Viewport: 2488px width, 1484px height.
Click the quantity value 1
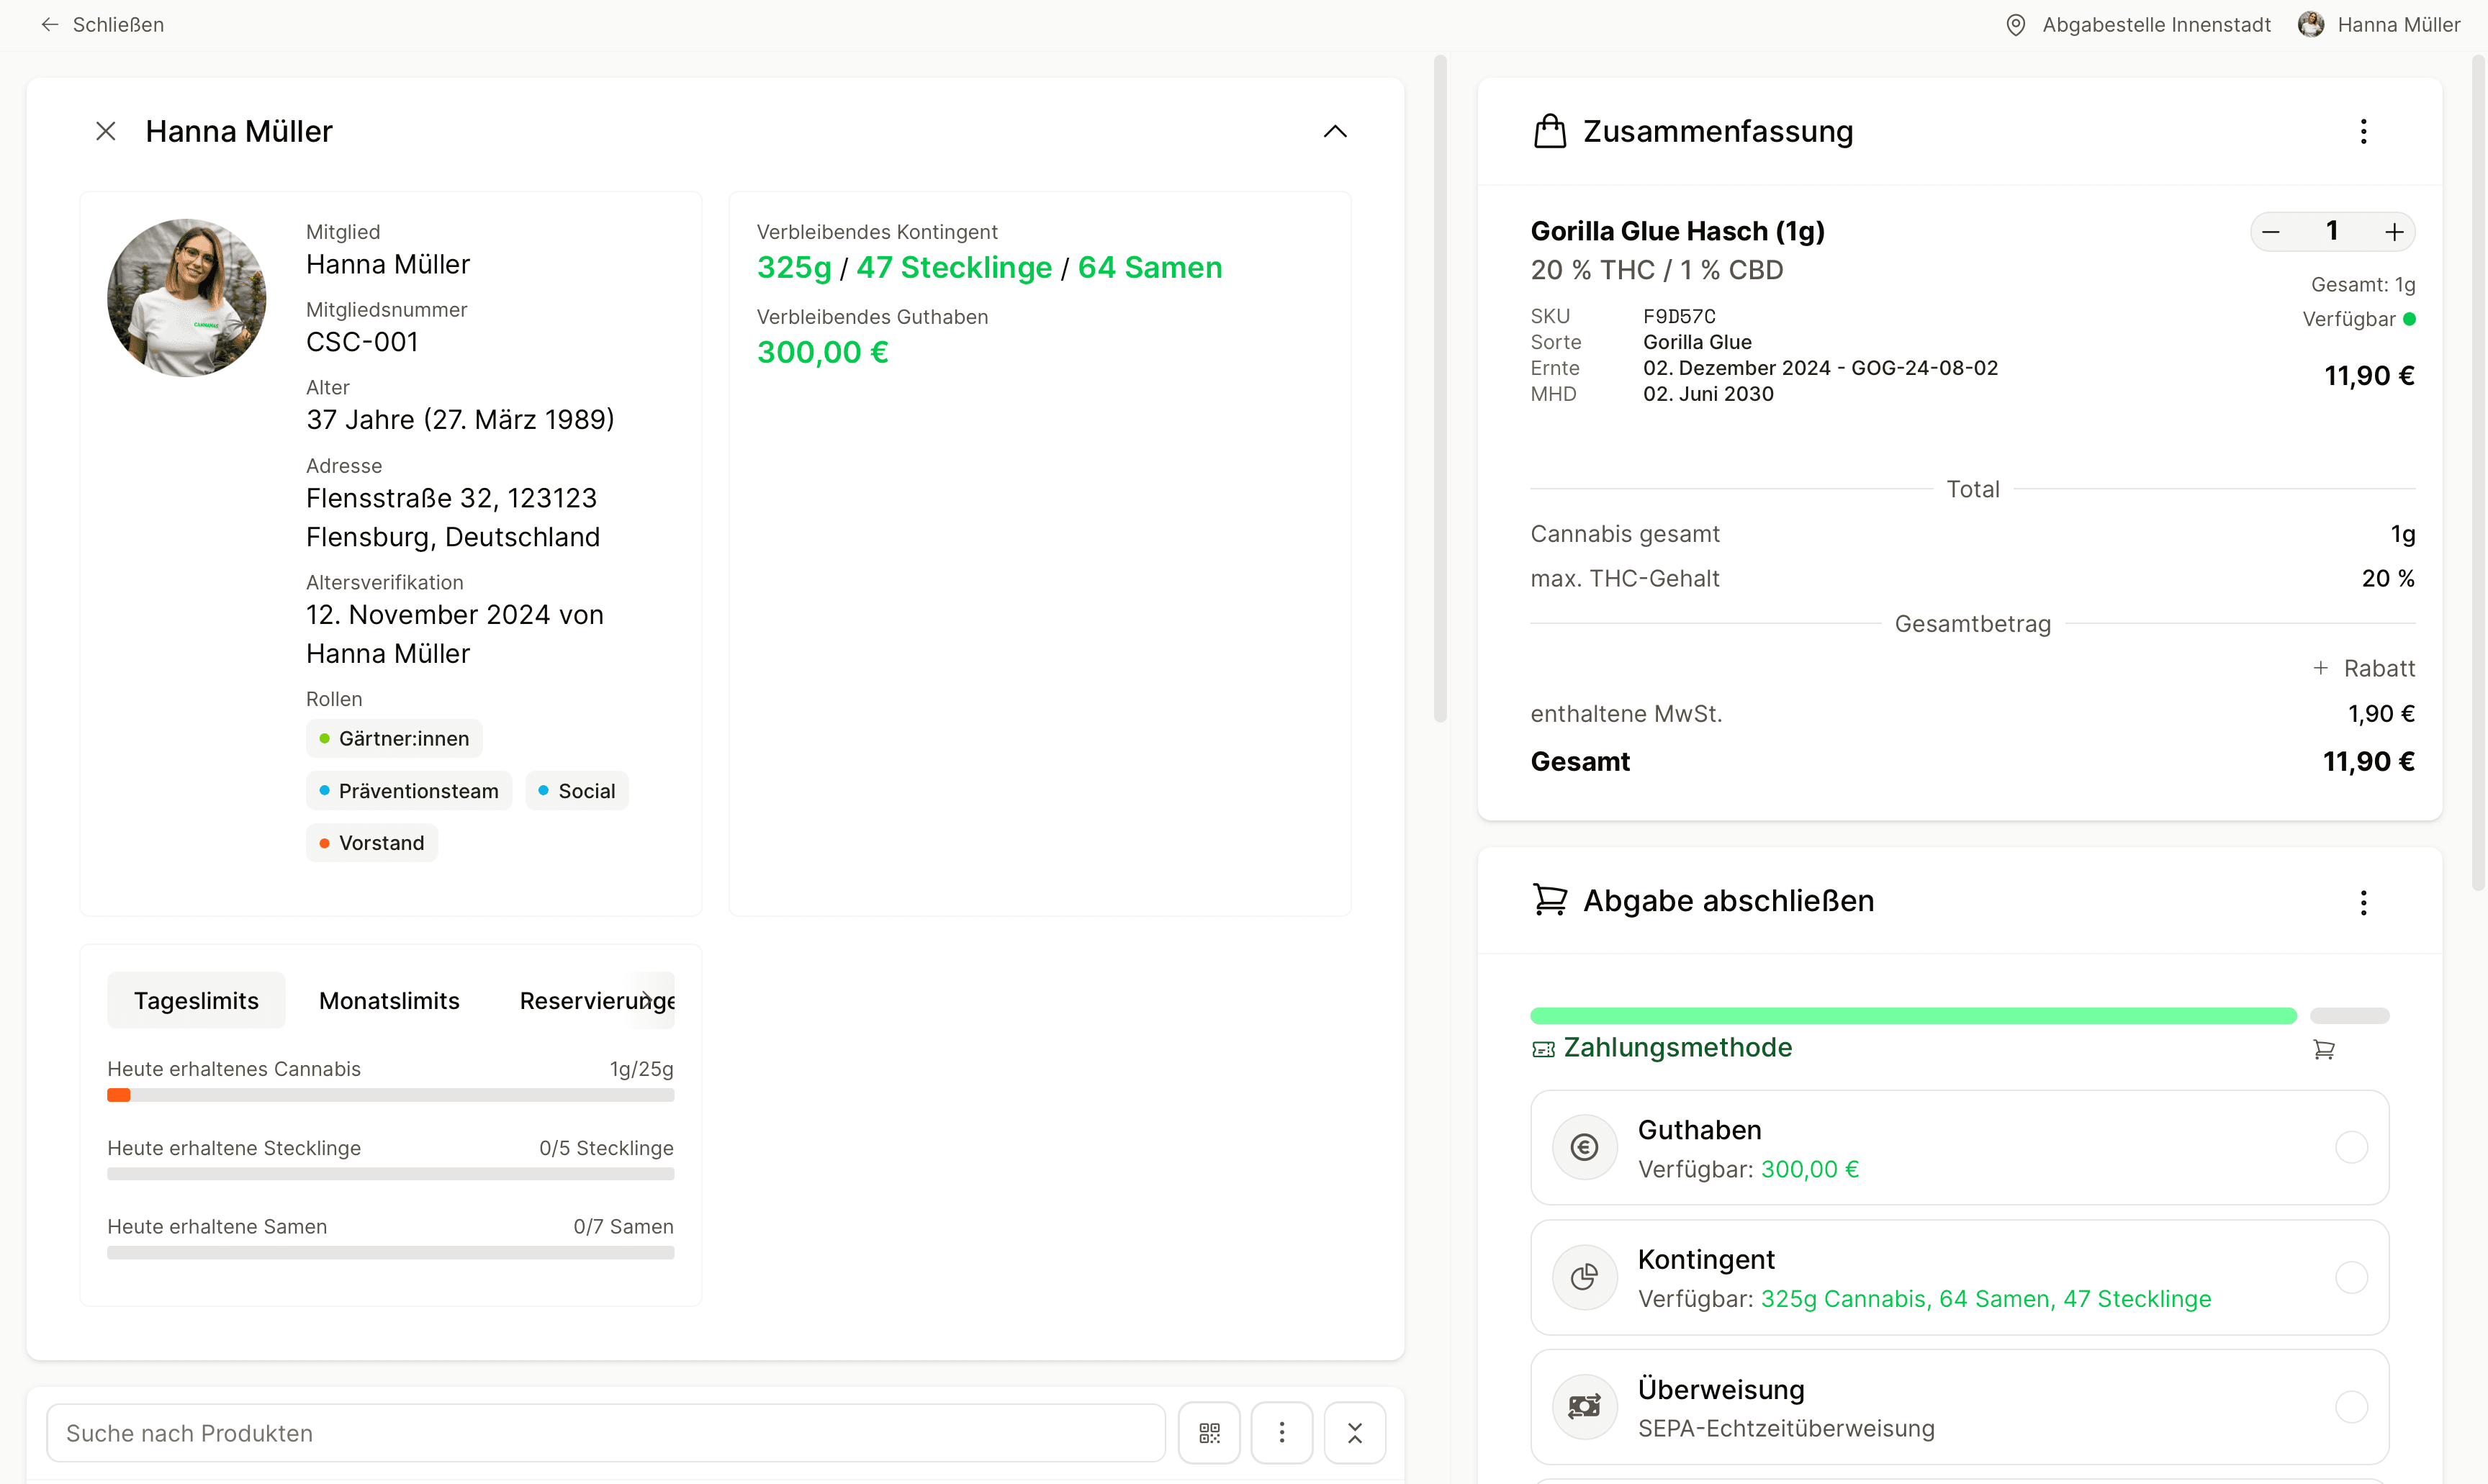[x=2332, y=231]
